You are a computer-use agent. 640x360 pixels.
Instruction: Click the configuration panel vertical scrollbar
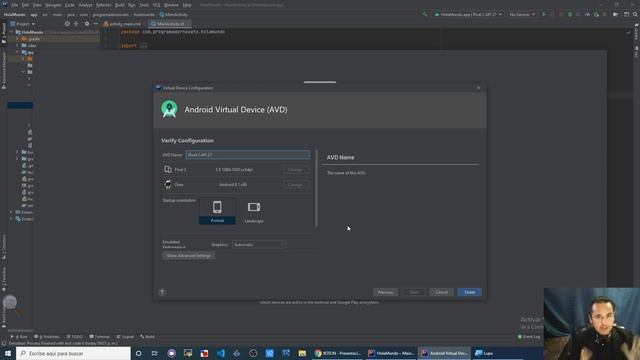(316, 189)
